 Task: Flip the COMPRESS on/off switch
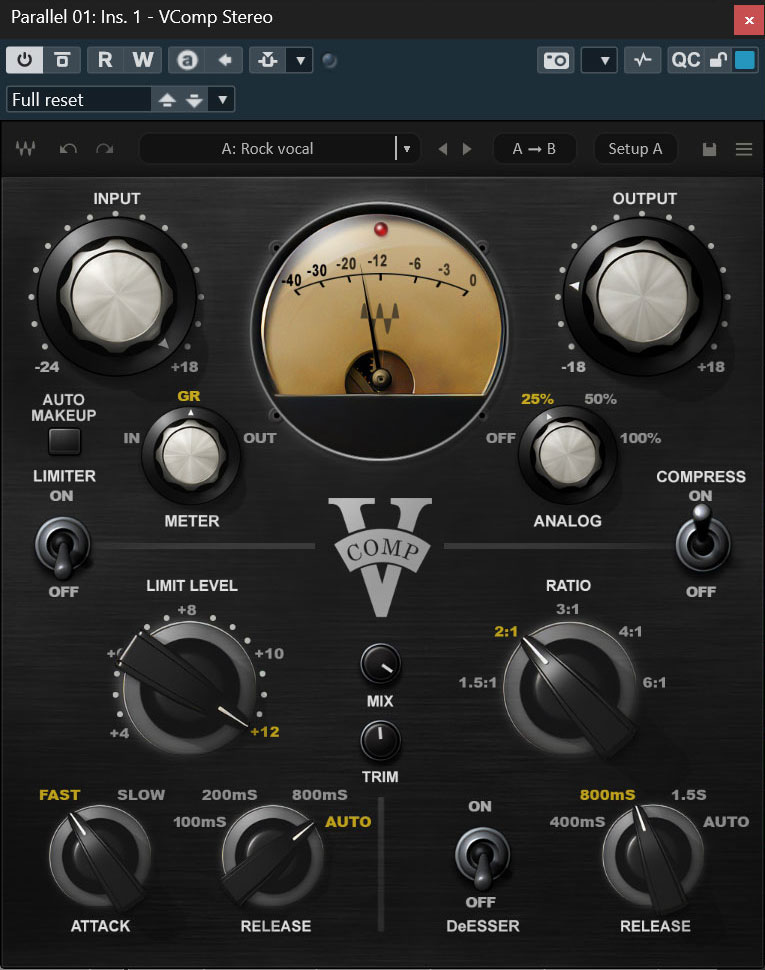(701, 538)
